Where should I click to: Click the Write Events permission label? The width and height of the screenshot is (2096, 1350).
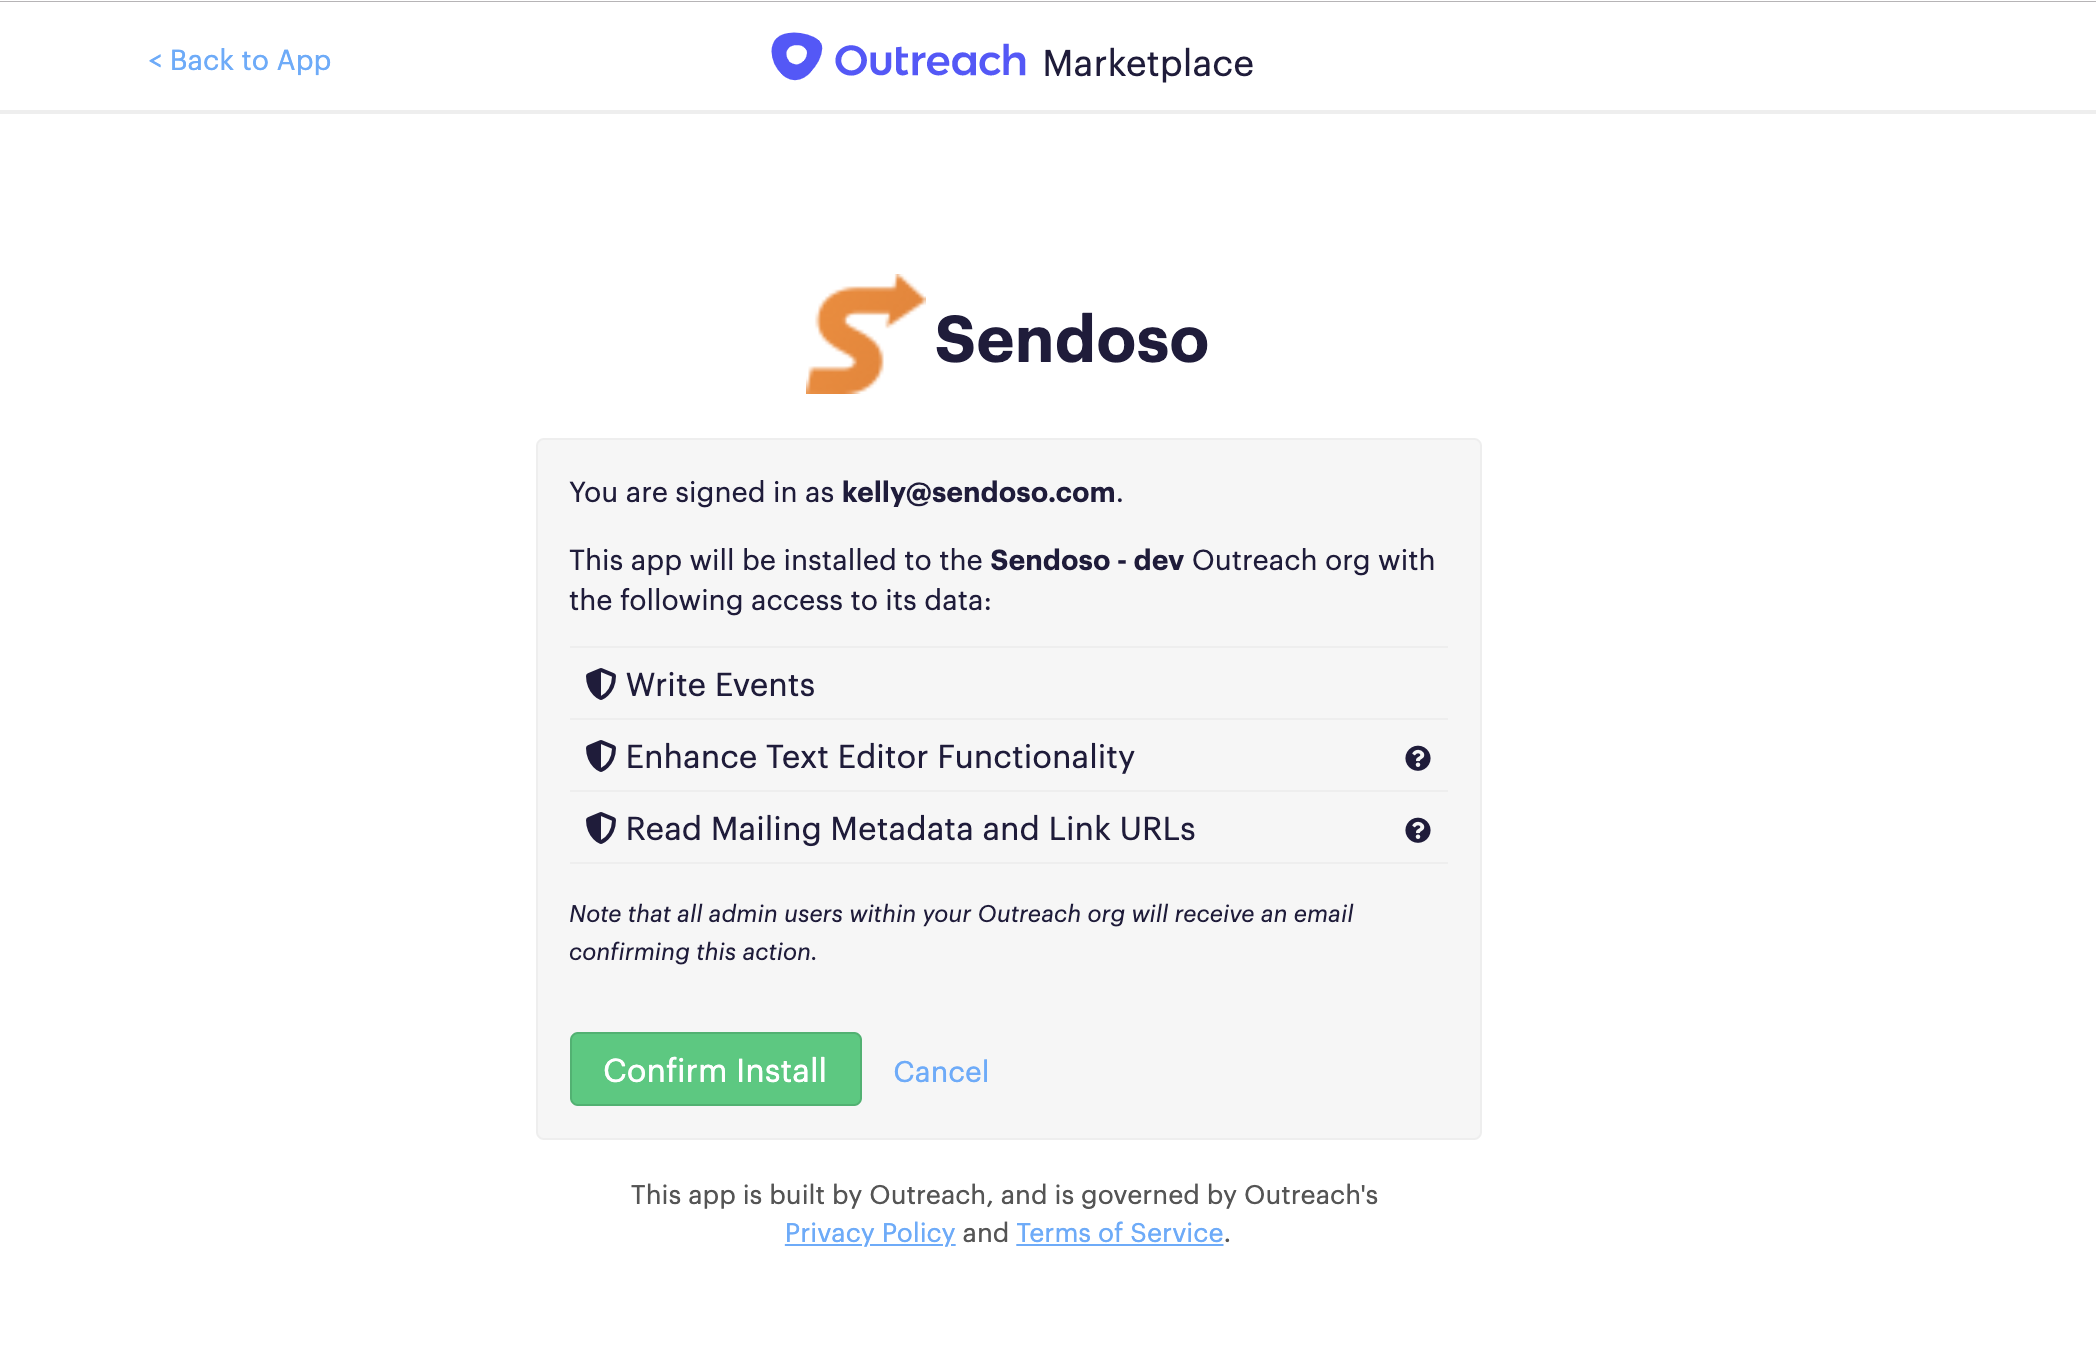click(x=720, y=685)
